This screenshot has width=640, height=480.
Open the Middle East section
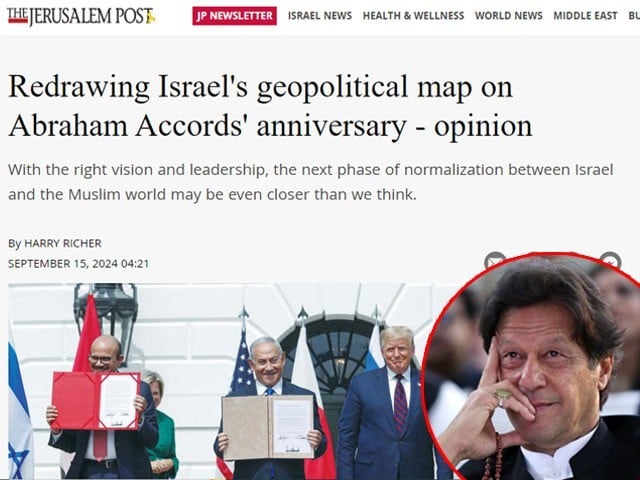coord(585,16)
